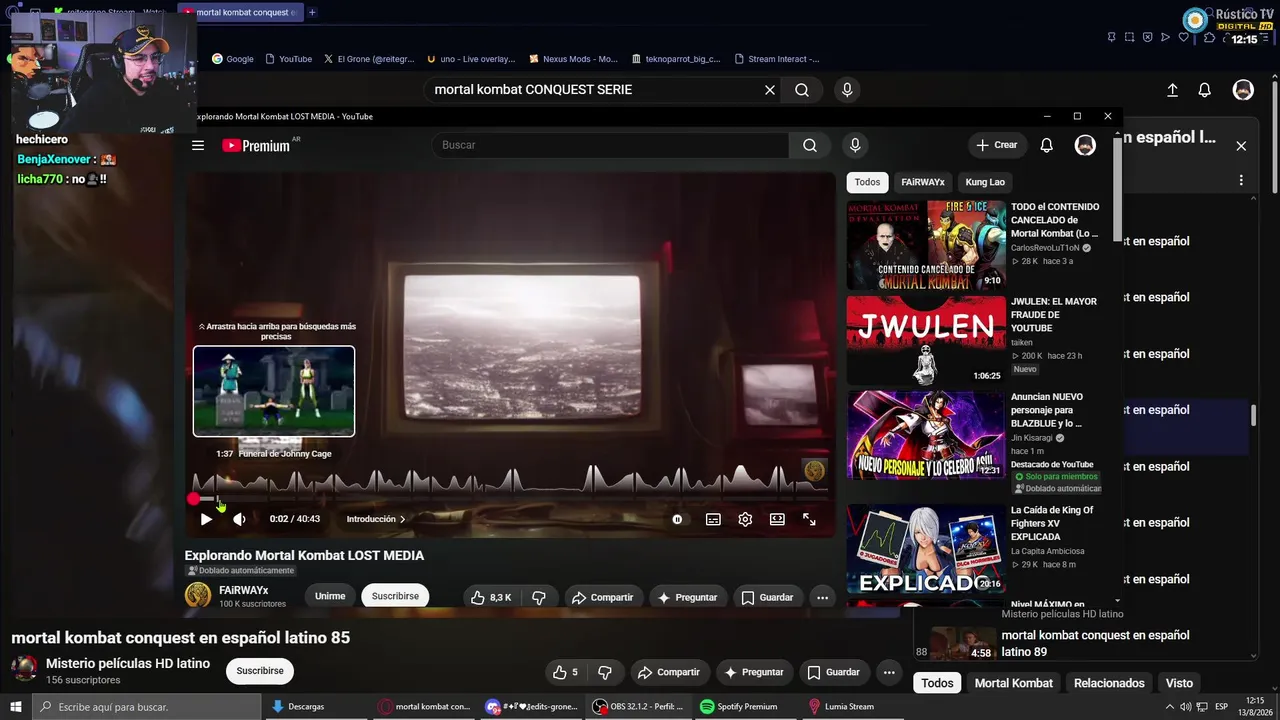Open account avatar menu in popup window
The image size is (1280, 720).
coord(1085,146)
